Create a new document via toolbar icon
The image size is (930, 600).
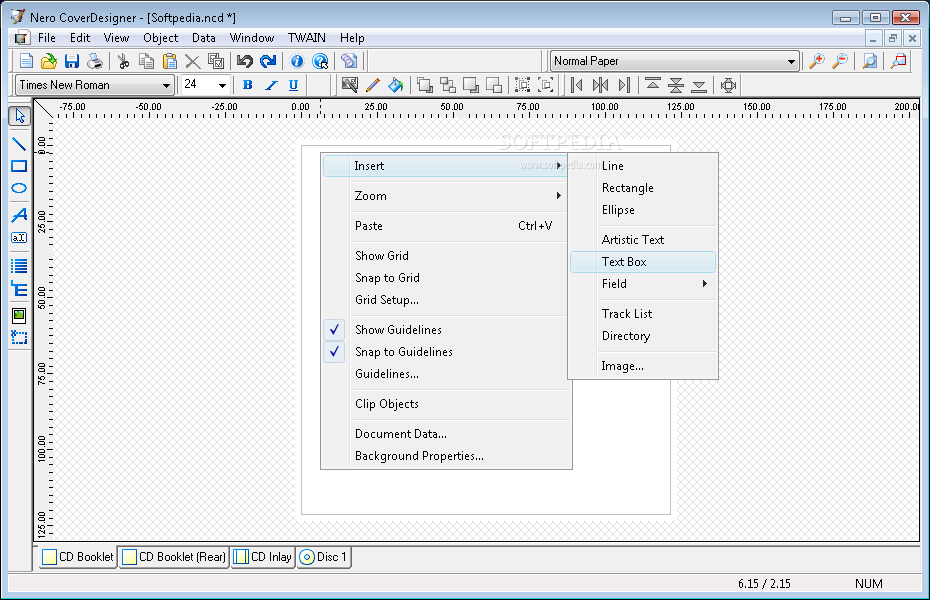coord(26,61)
